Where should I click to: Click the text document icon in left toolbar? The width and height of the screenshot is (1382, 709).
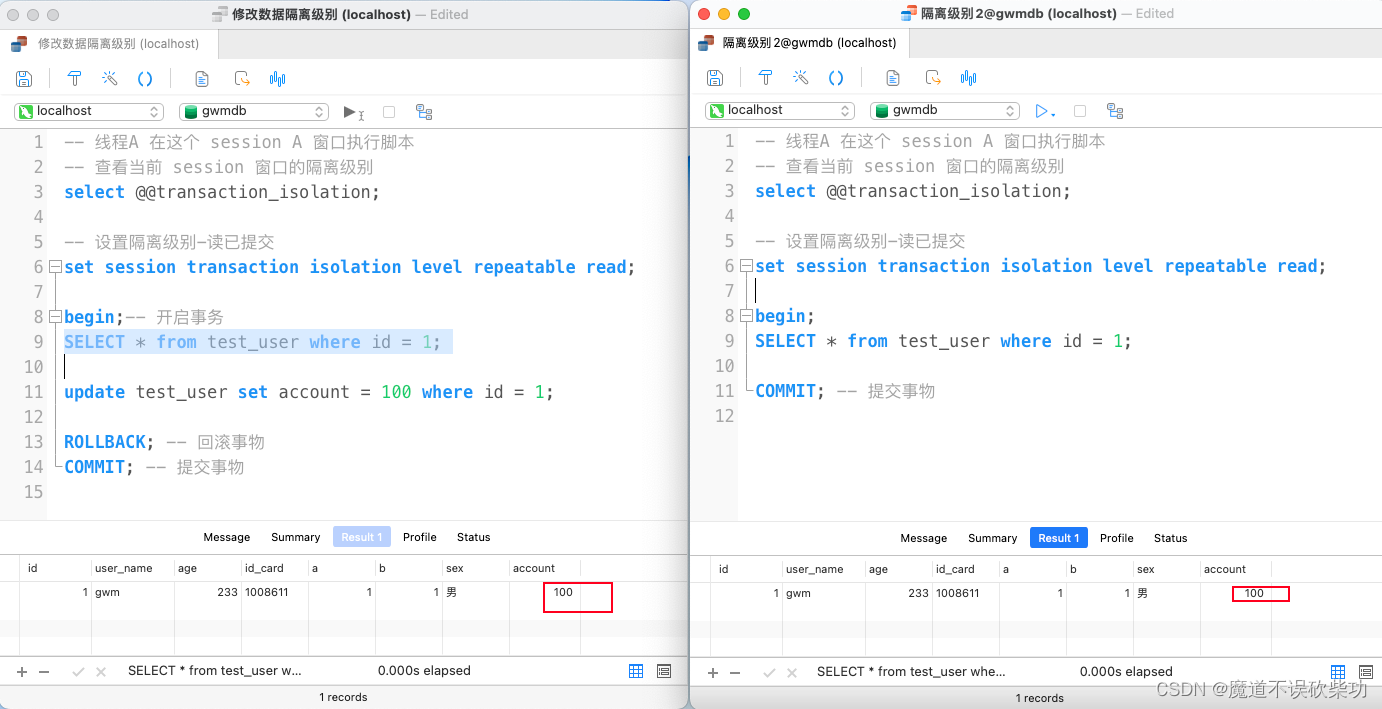(202, 79)
